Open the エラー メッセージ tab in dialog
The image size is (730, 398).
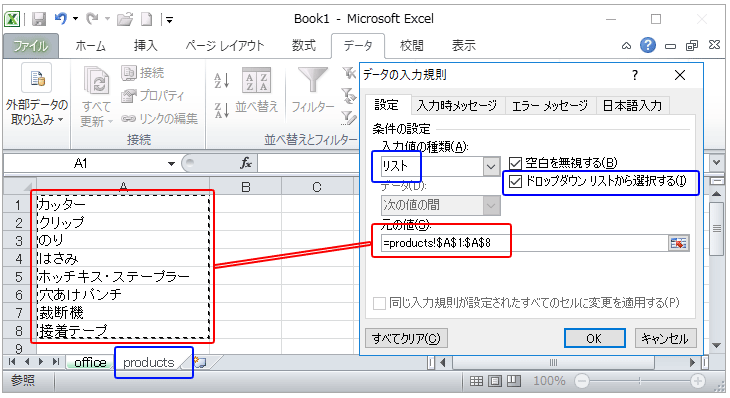tap(550, 106)
